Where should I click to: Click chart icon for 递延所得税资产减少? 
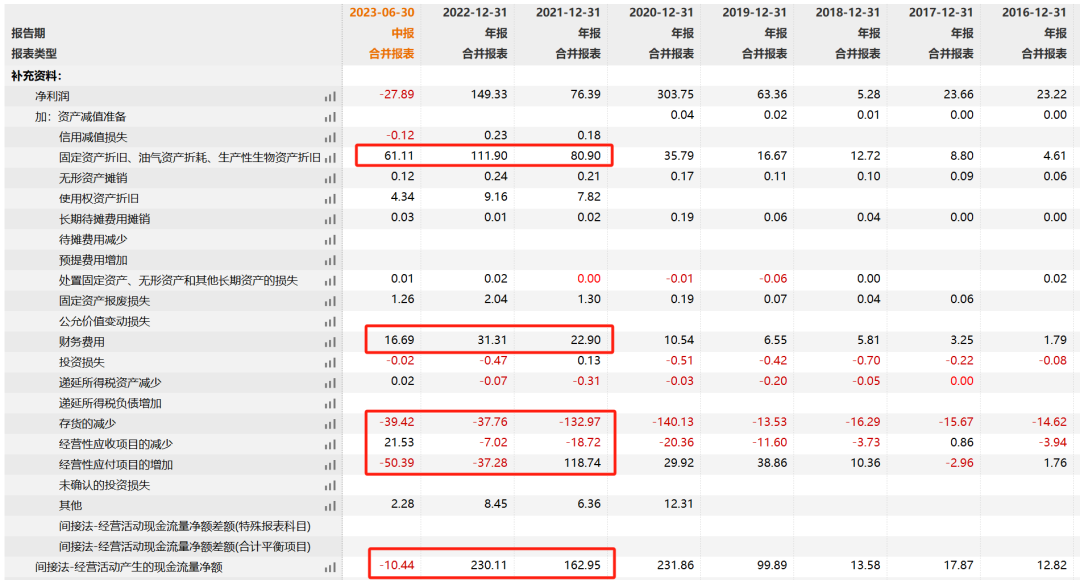[331, 384]
